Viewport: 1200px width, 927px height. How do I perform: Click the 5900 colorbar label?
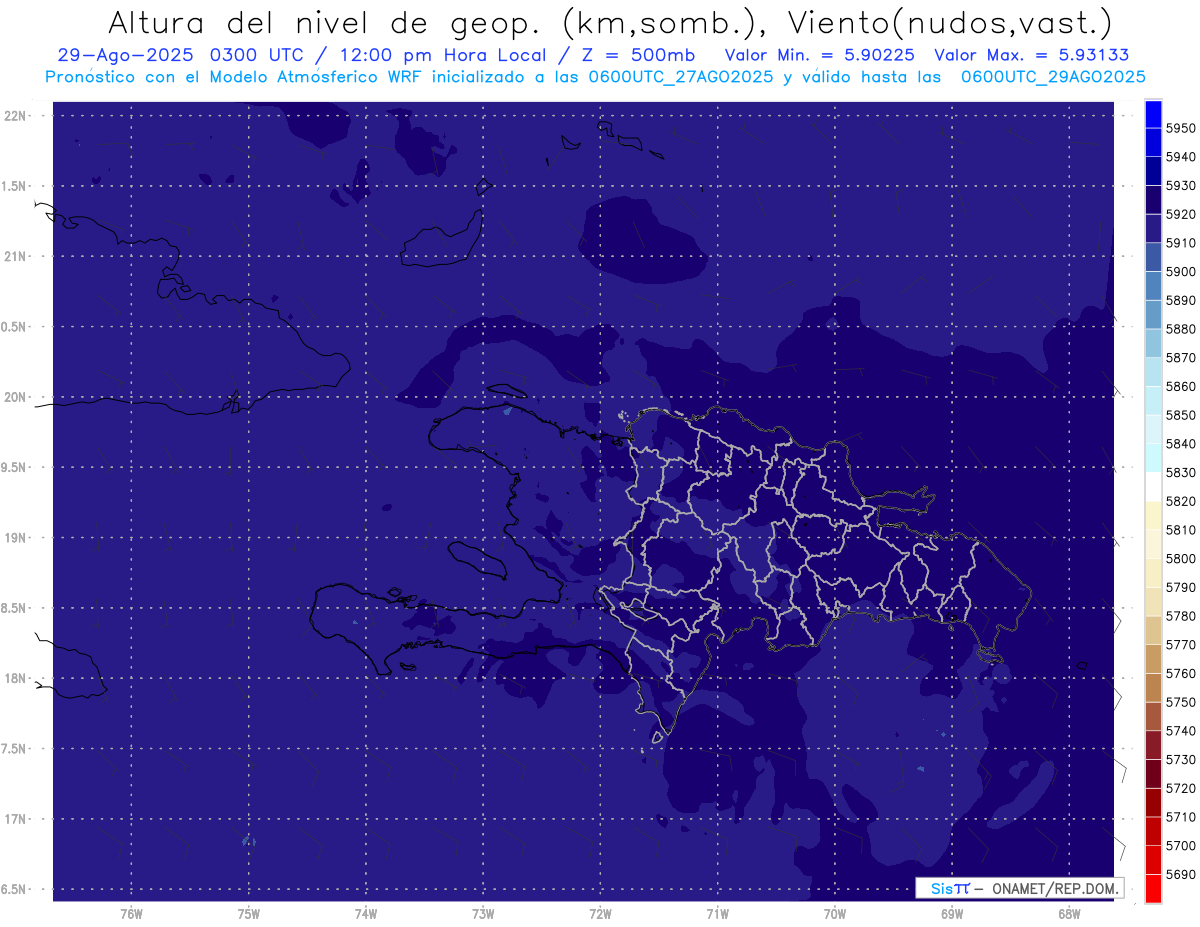(1181, 272)
